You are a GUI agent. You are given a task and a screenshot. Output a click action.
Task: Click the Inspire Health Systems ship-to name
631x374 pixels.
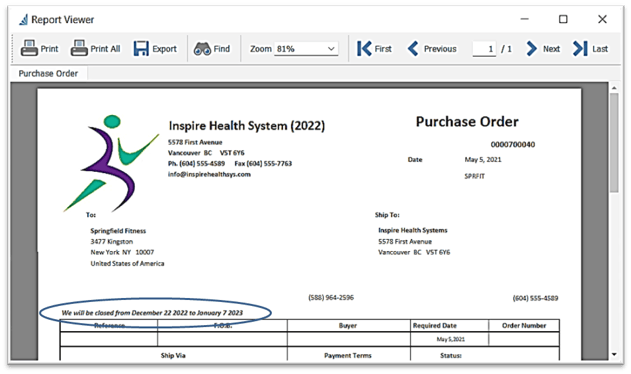pos(412,230)
